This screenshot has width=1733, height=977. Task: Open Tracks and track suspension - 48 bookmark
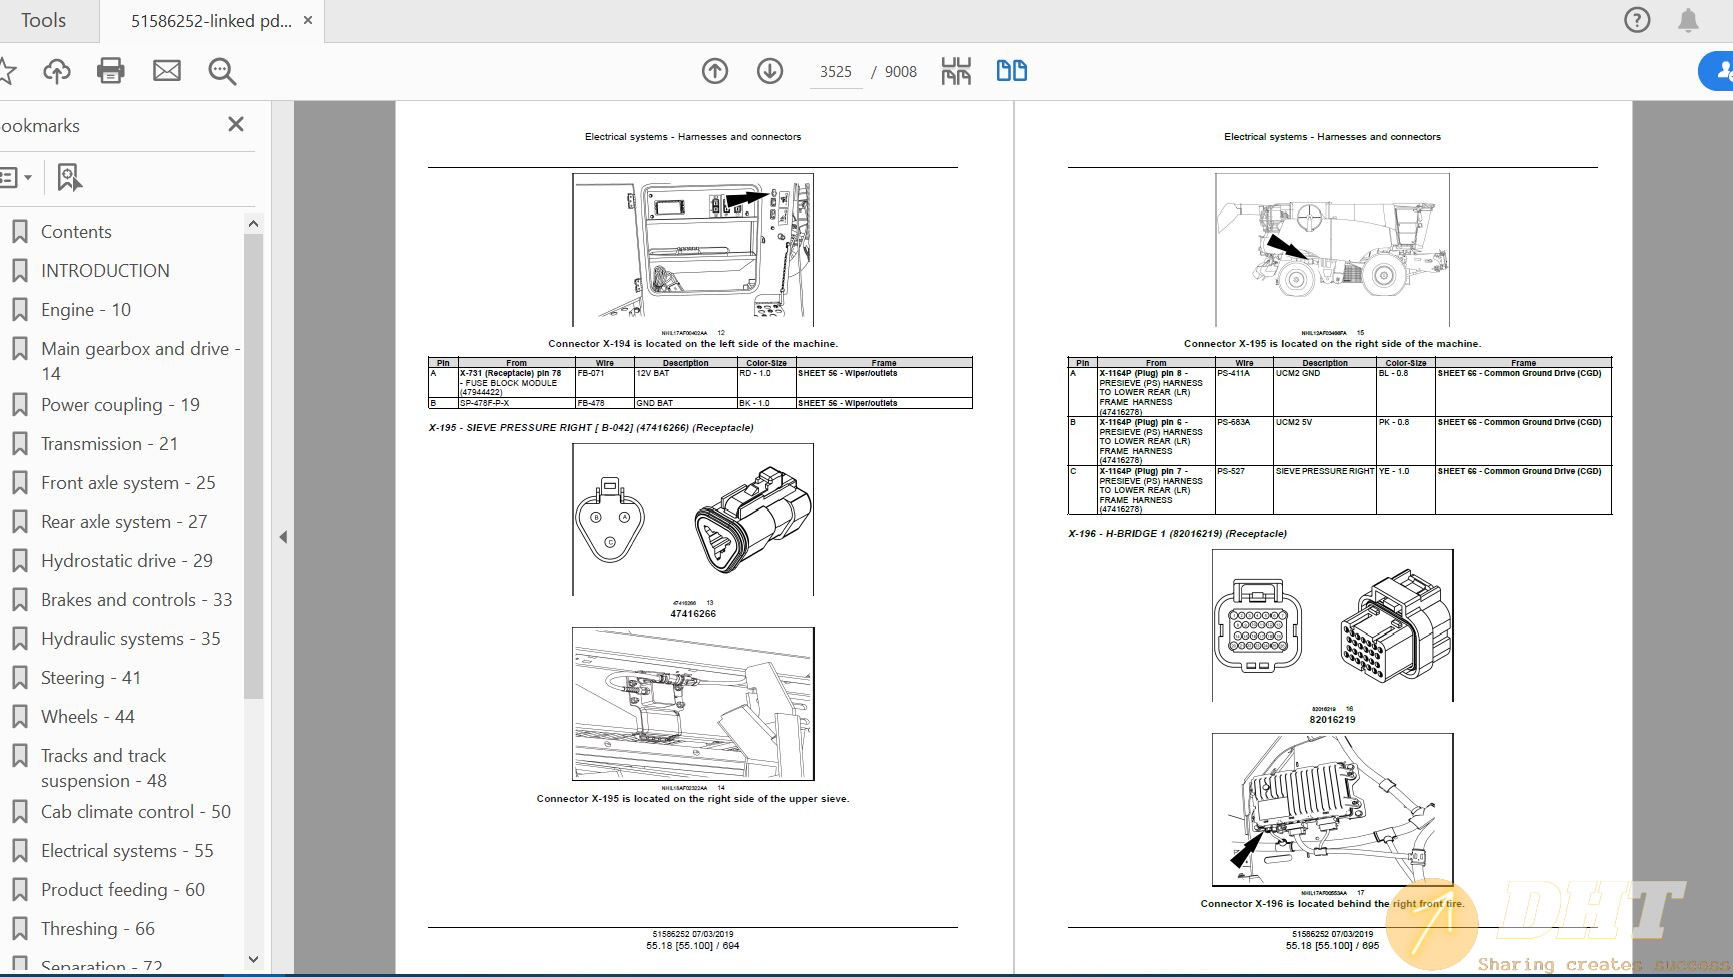click(104, 768)
